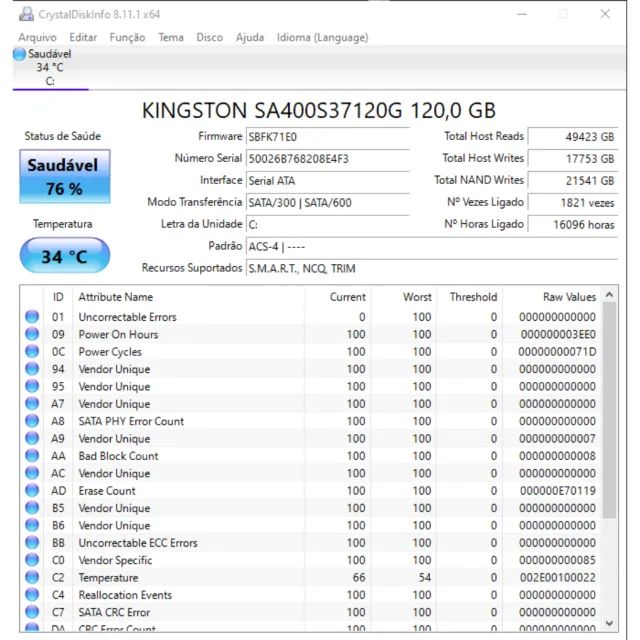Screen dimensions: 640x640
Task: Click the Padrão field ACS-4
Action: tap(432, 247)
